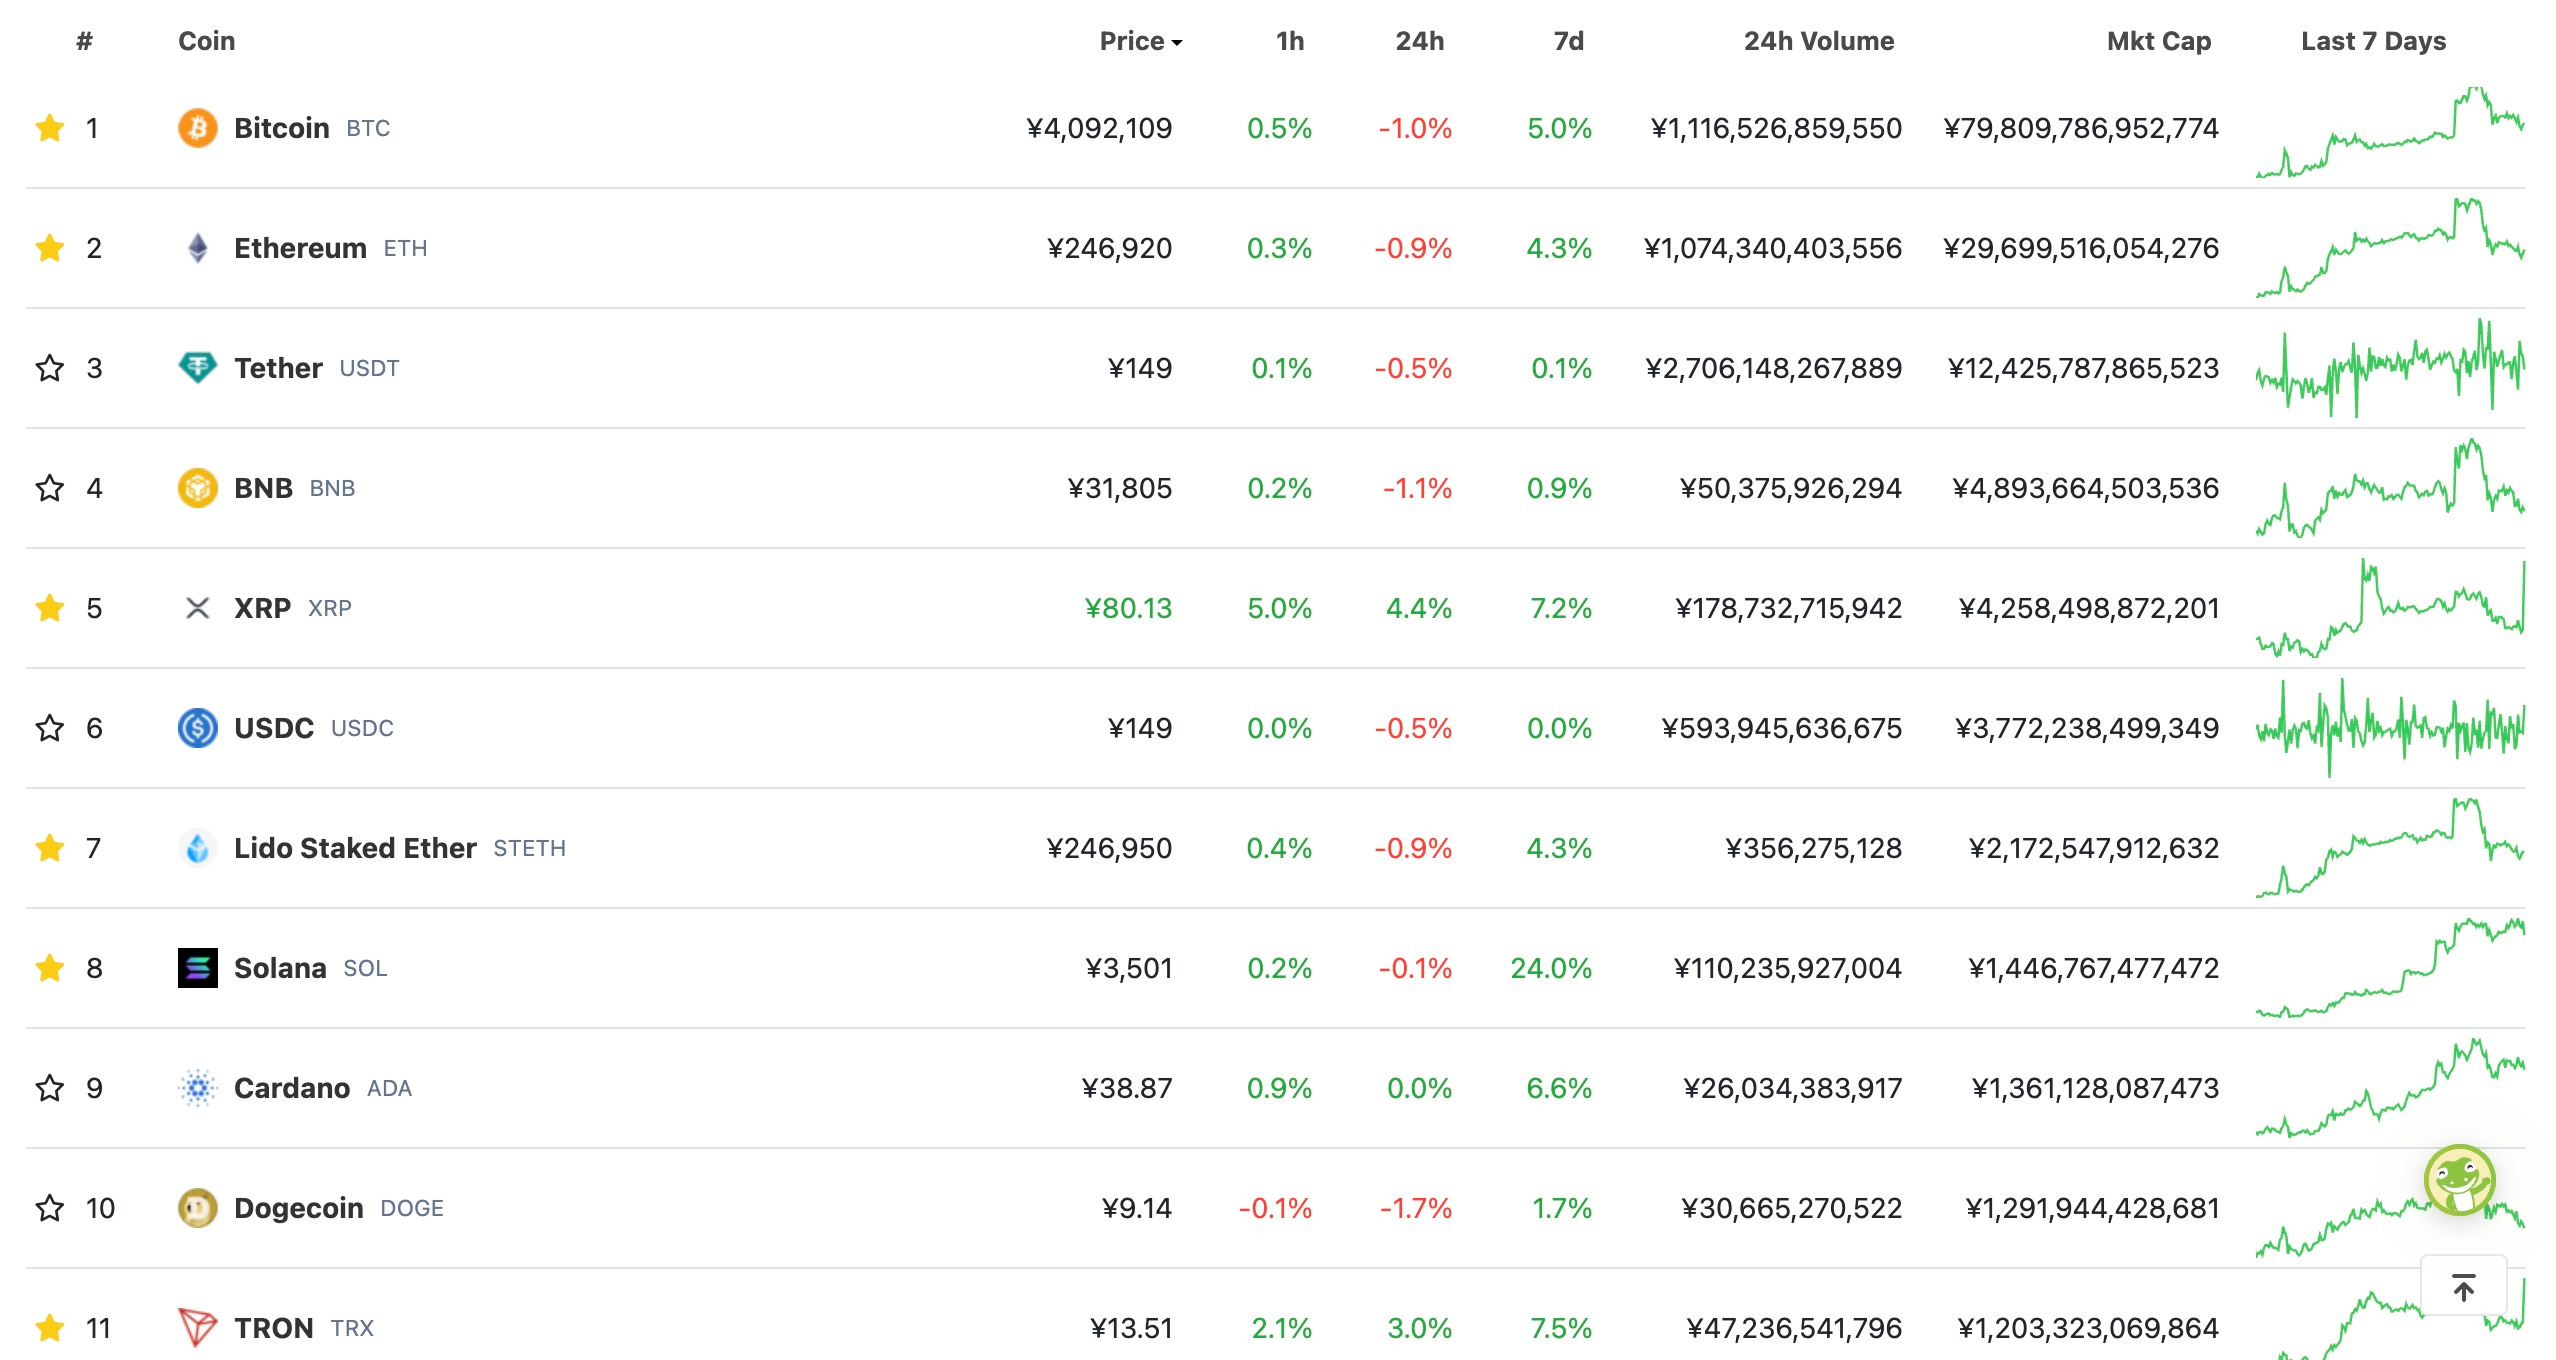Click Solana 7d change 24.0%
Viewport: 2556px width, 1360px height.
[x=1551, y=968]
